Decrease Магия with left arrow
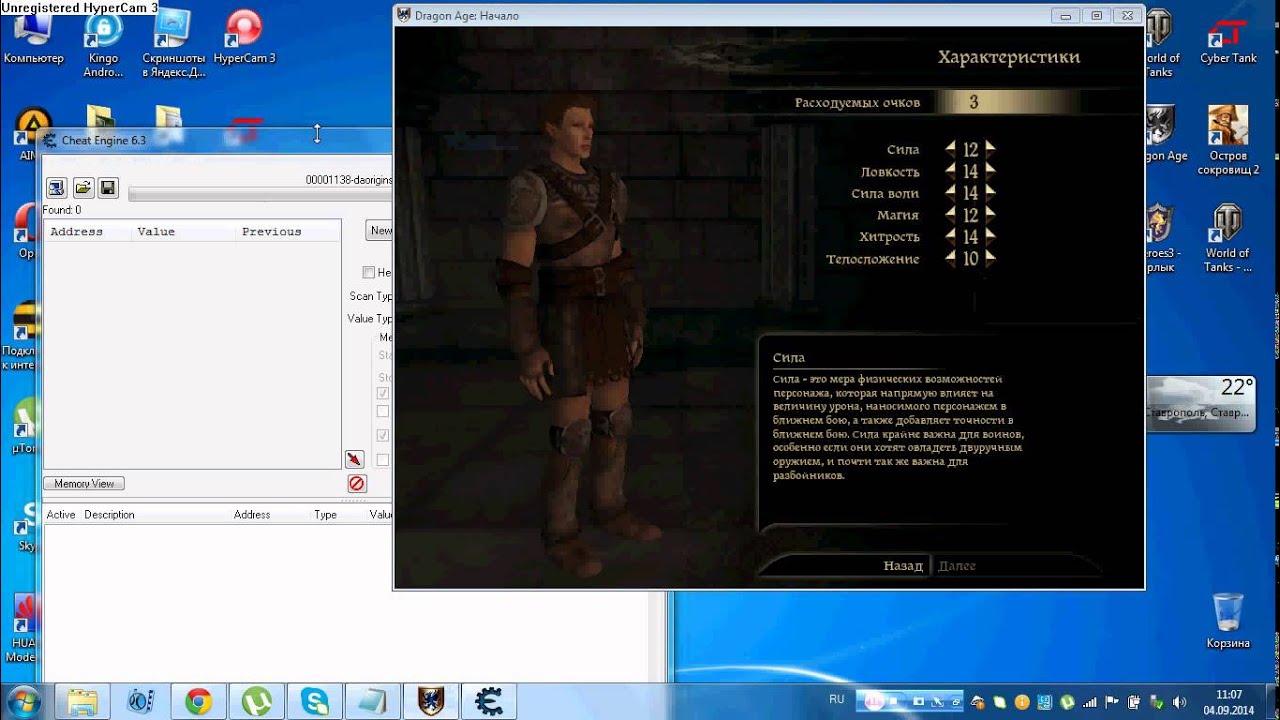This screenshot has height=720, width=1280. 950,214
